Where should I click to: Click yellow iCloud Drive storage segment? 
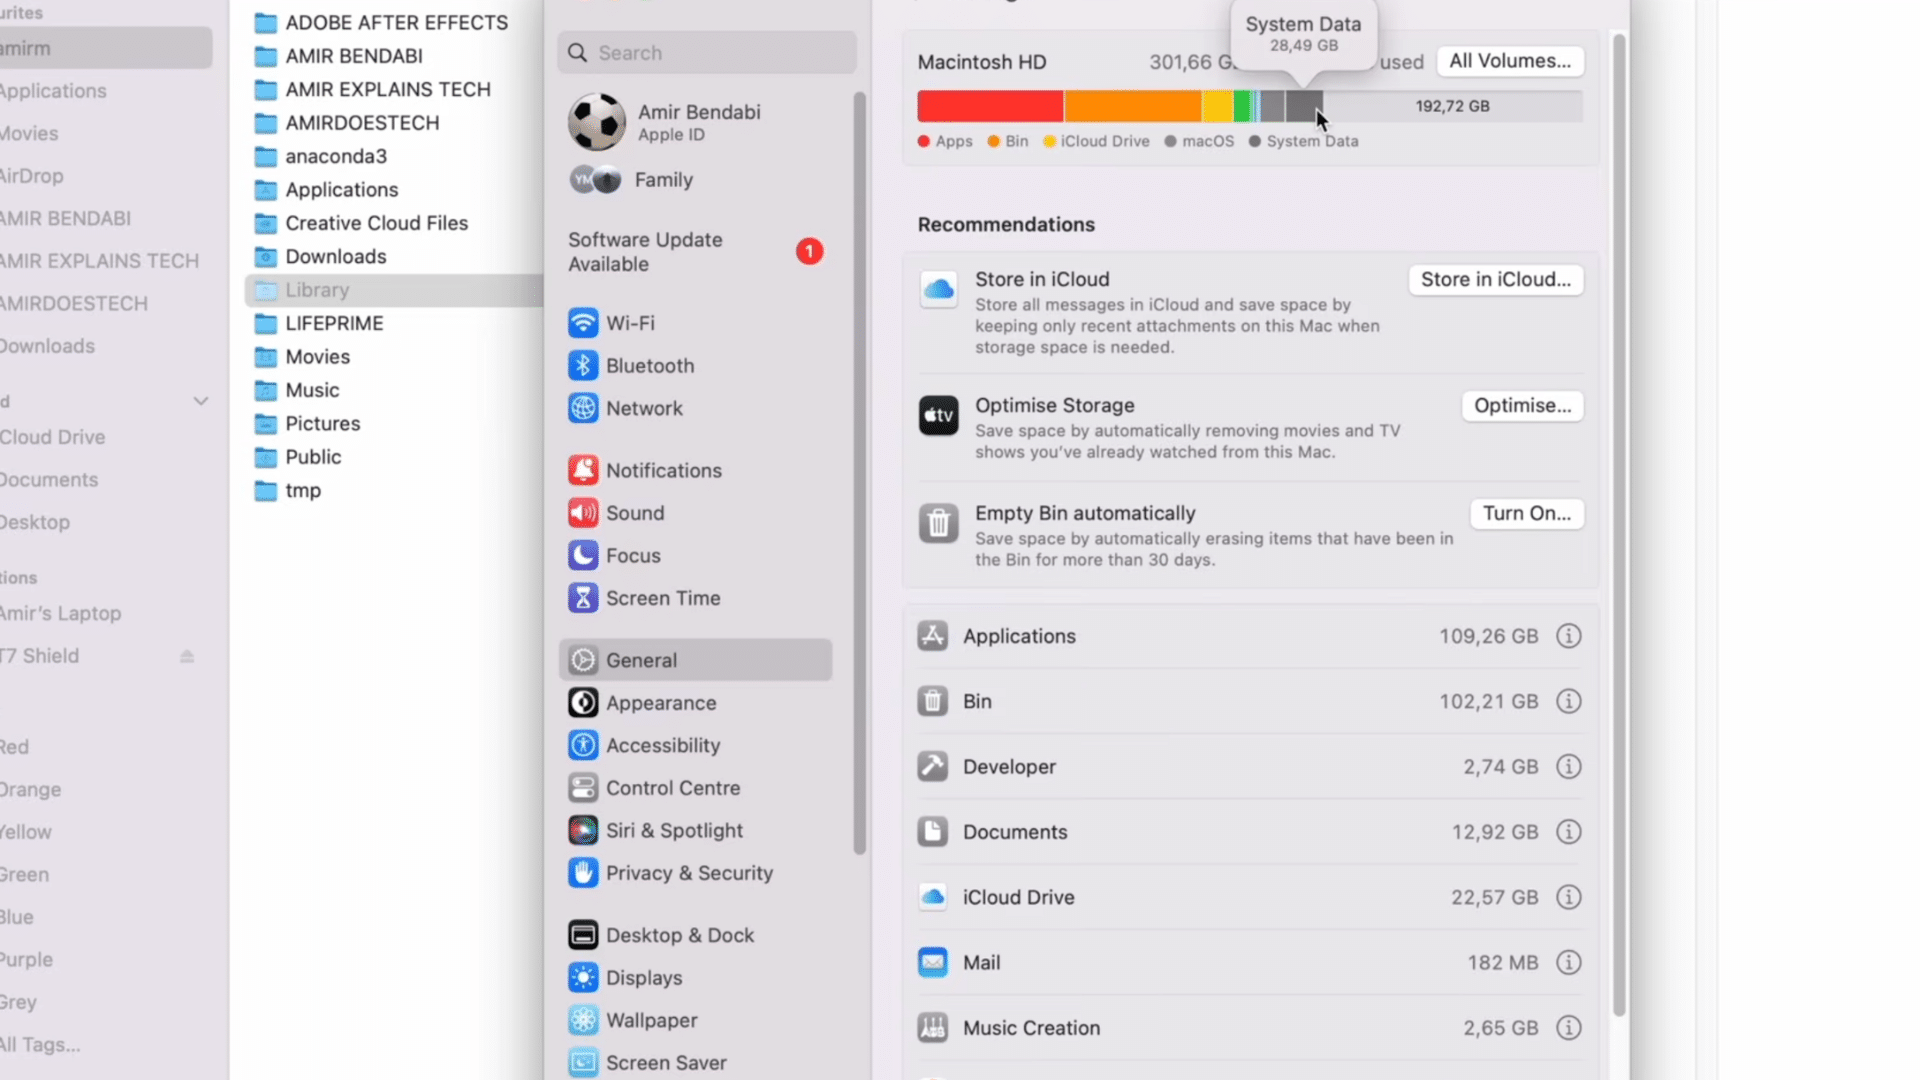click(x=1217, y=106)
